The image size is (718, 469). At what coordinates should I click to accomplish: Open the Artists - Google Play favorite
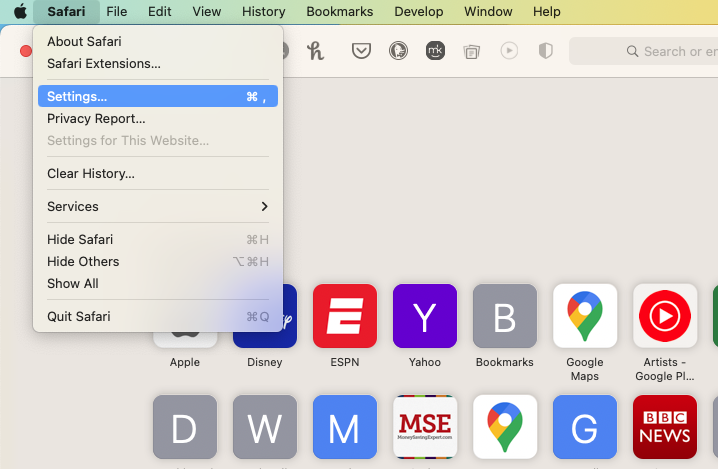click(665, 316)
